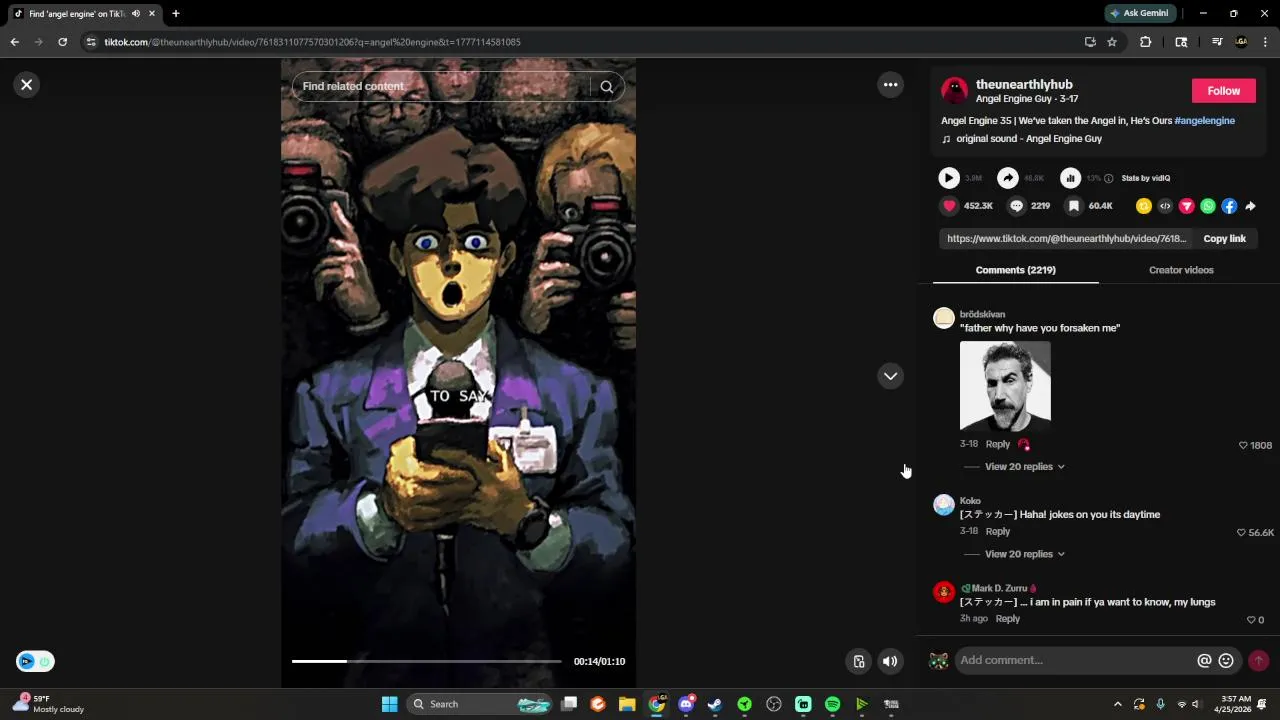Bookmark this page with the star icon

click(1111, 42)
